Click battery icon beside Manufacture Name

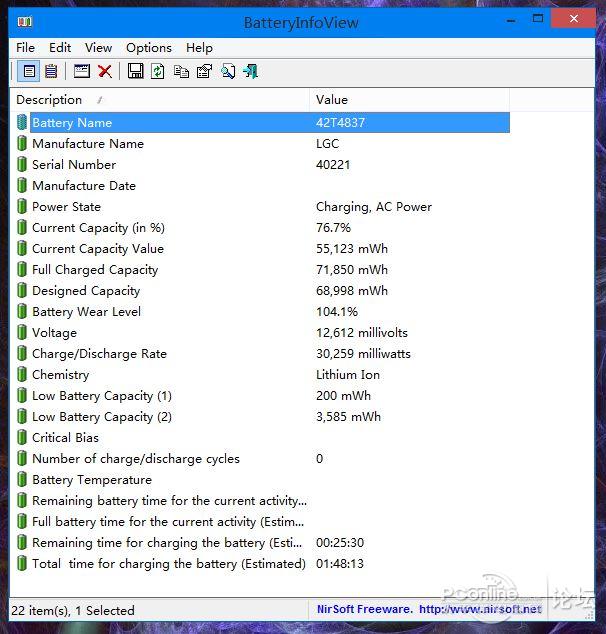[x=22, y=144]
